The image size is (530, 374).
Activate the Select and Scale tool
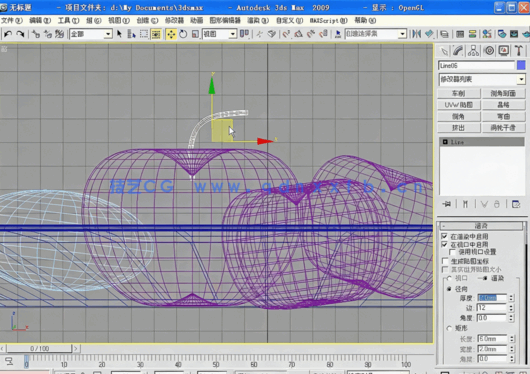pos(195,34)
